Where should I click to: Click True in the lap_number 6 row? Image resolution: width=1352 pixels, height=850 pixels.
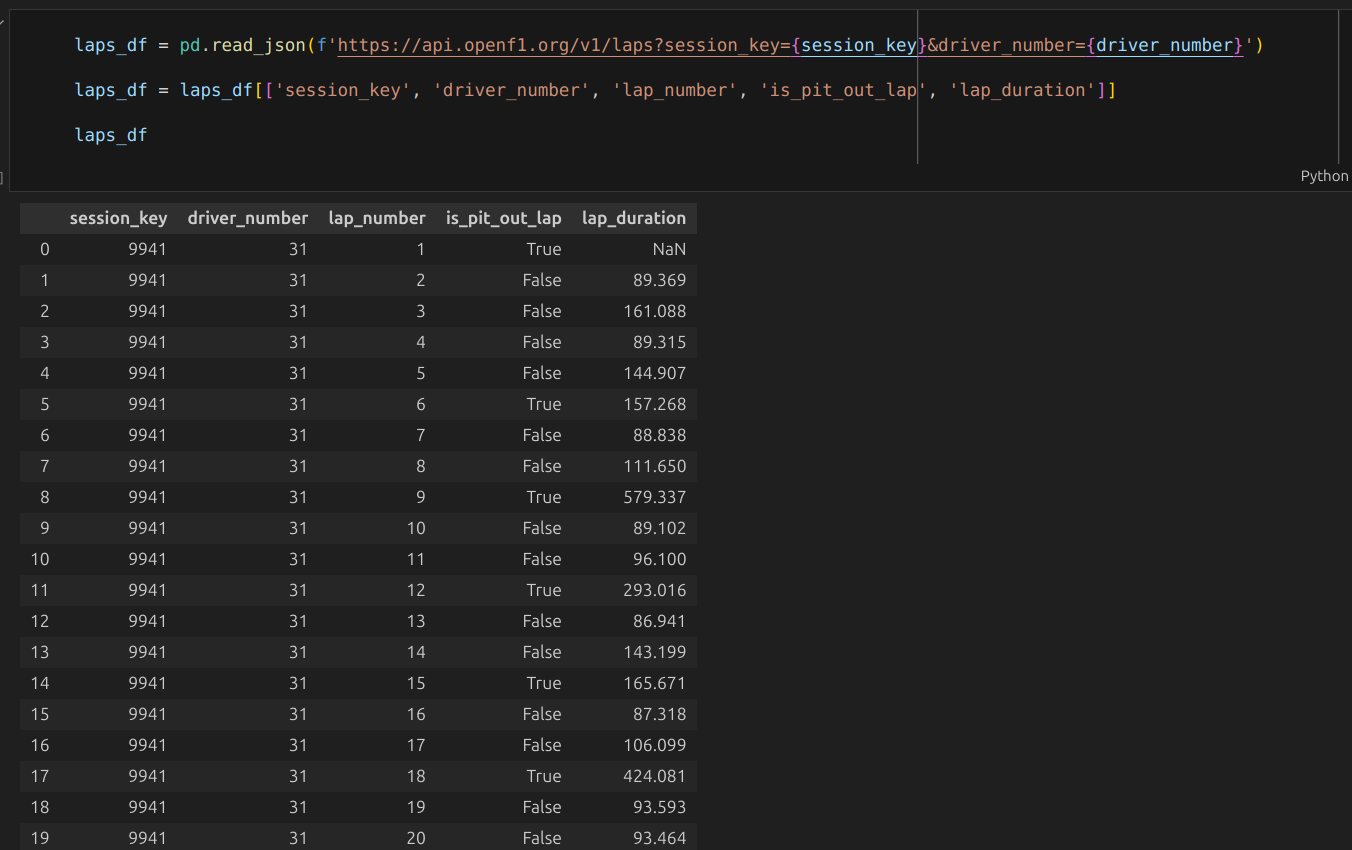click(x=544, y=404)
